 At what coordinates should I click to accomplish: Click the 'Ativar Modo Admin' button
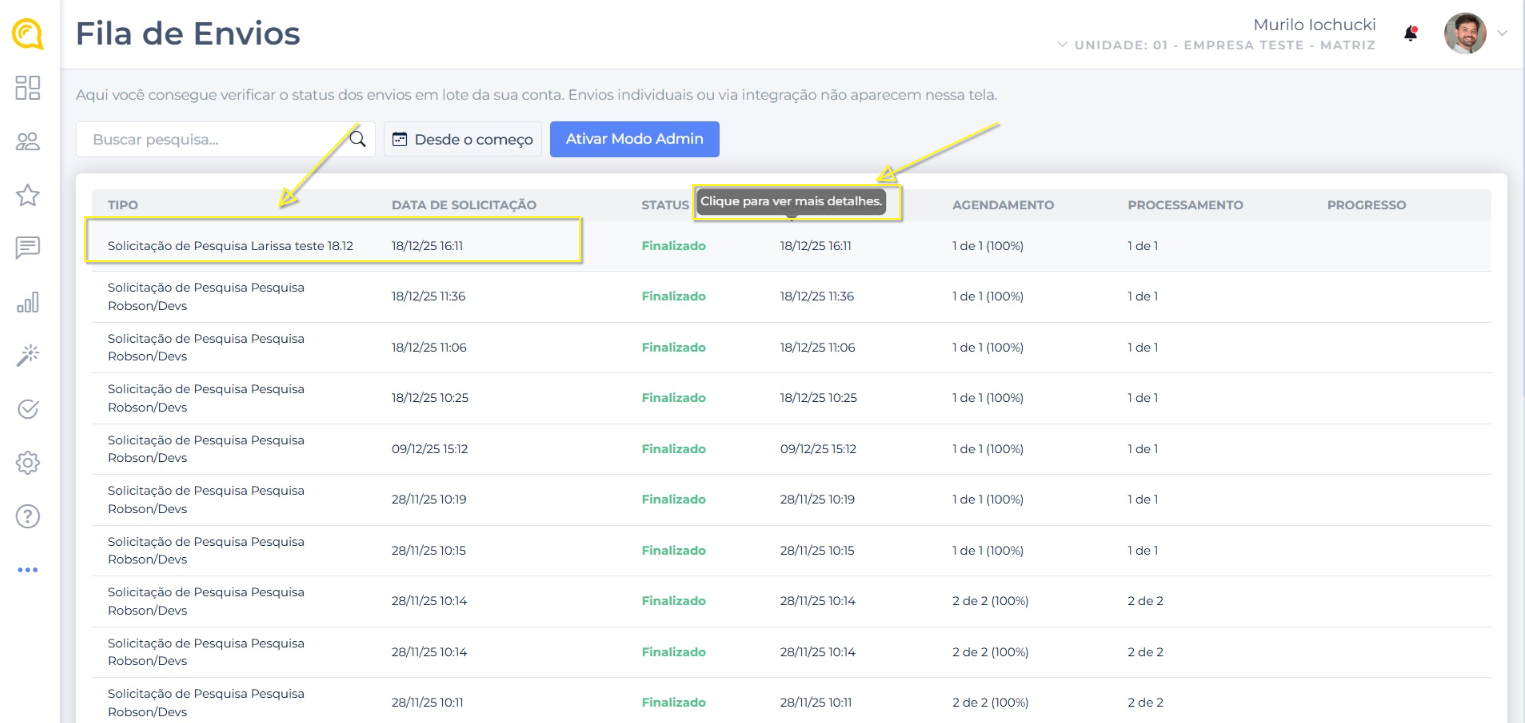coord(634,139)
